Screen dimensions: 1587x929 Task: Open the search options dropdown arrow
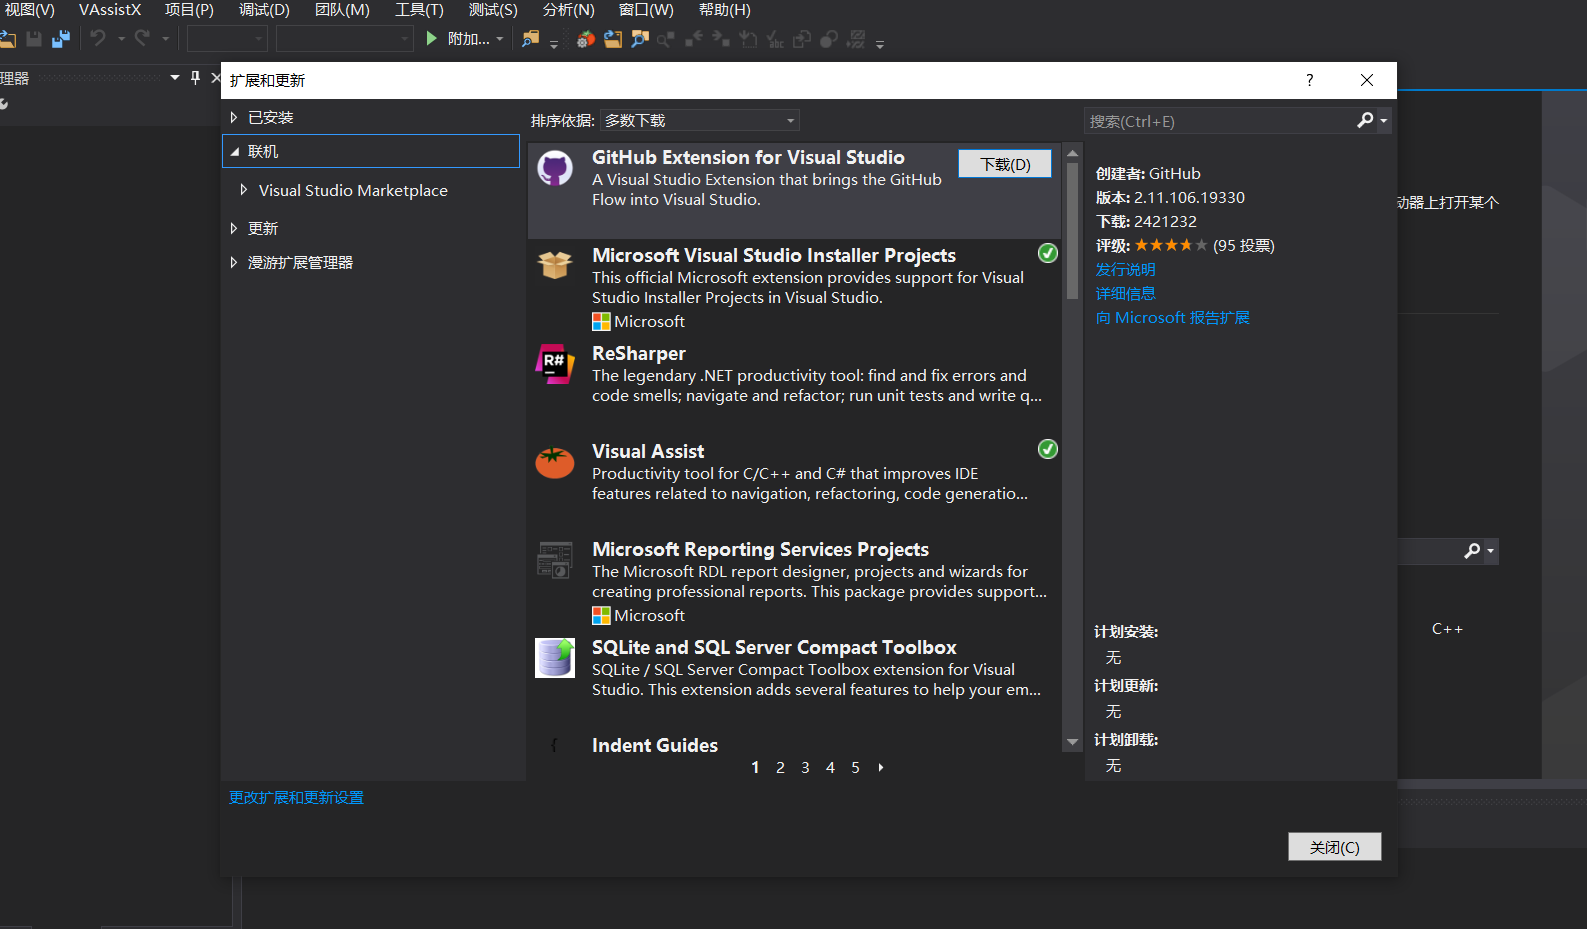point(1384,120)
